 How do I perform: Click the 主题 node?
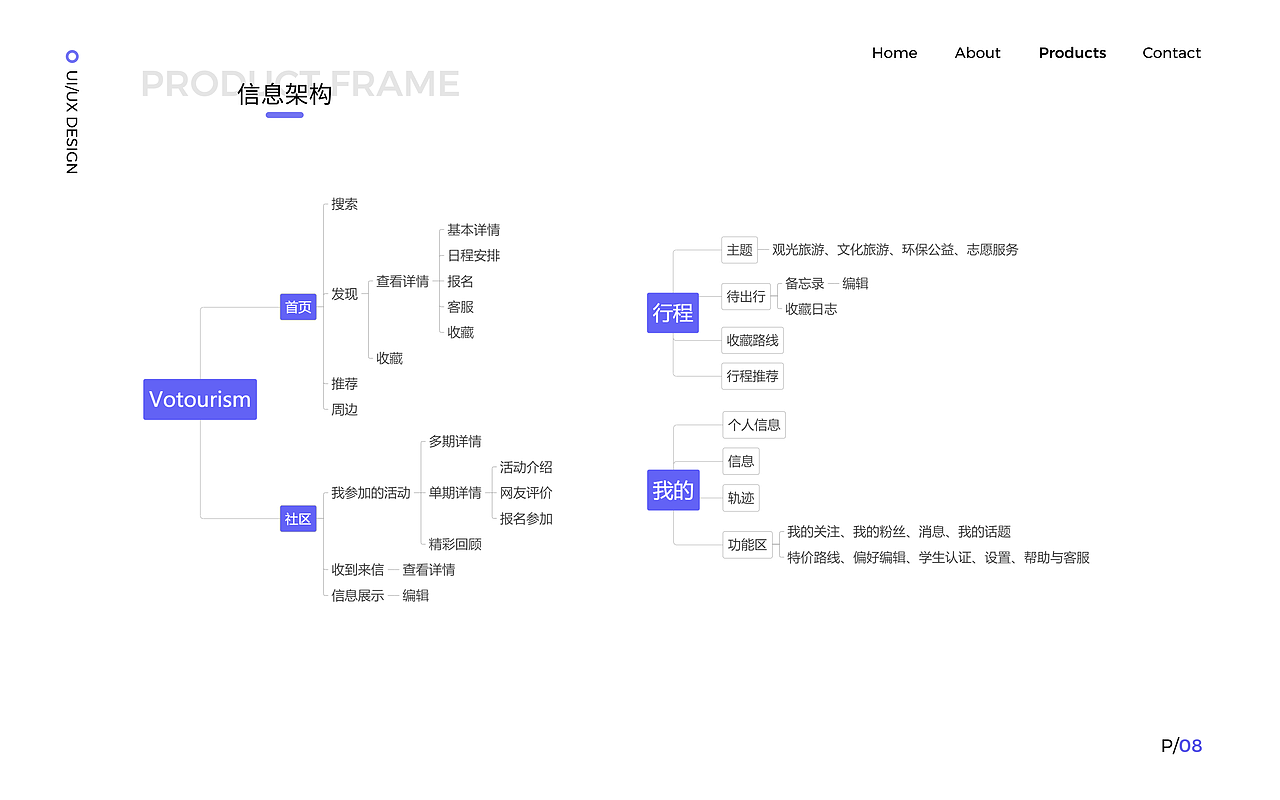click(x=740, y=250)
